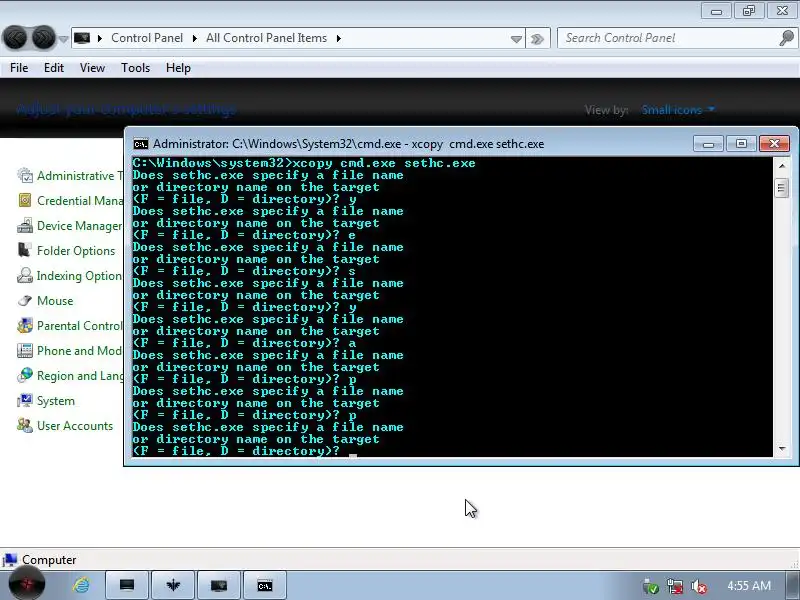800x600 pixels.
Task: Click All Control Panel Items breadcrumb
Action: [x=266, y=38]
